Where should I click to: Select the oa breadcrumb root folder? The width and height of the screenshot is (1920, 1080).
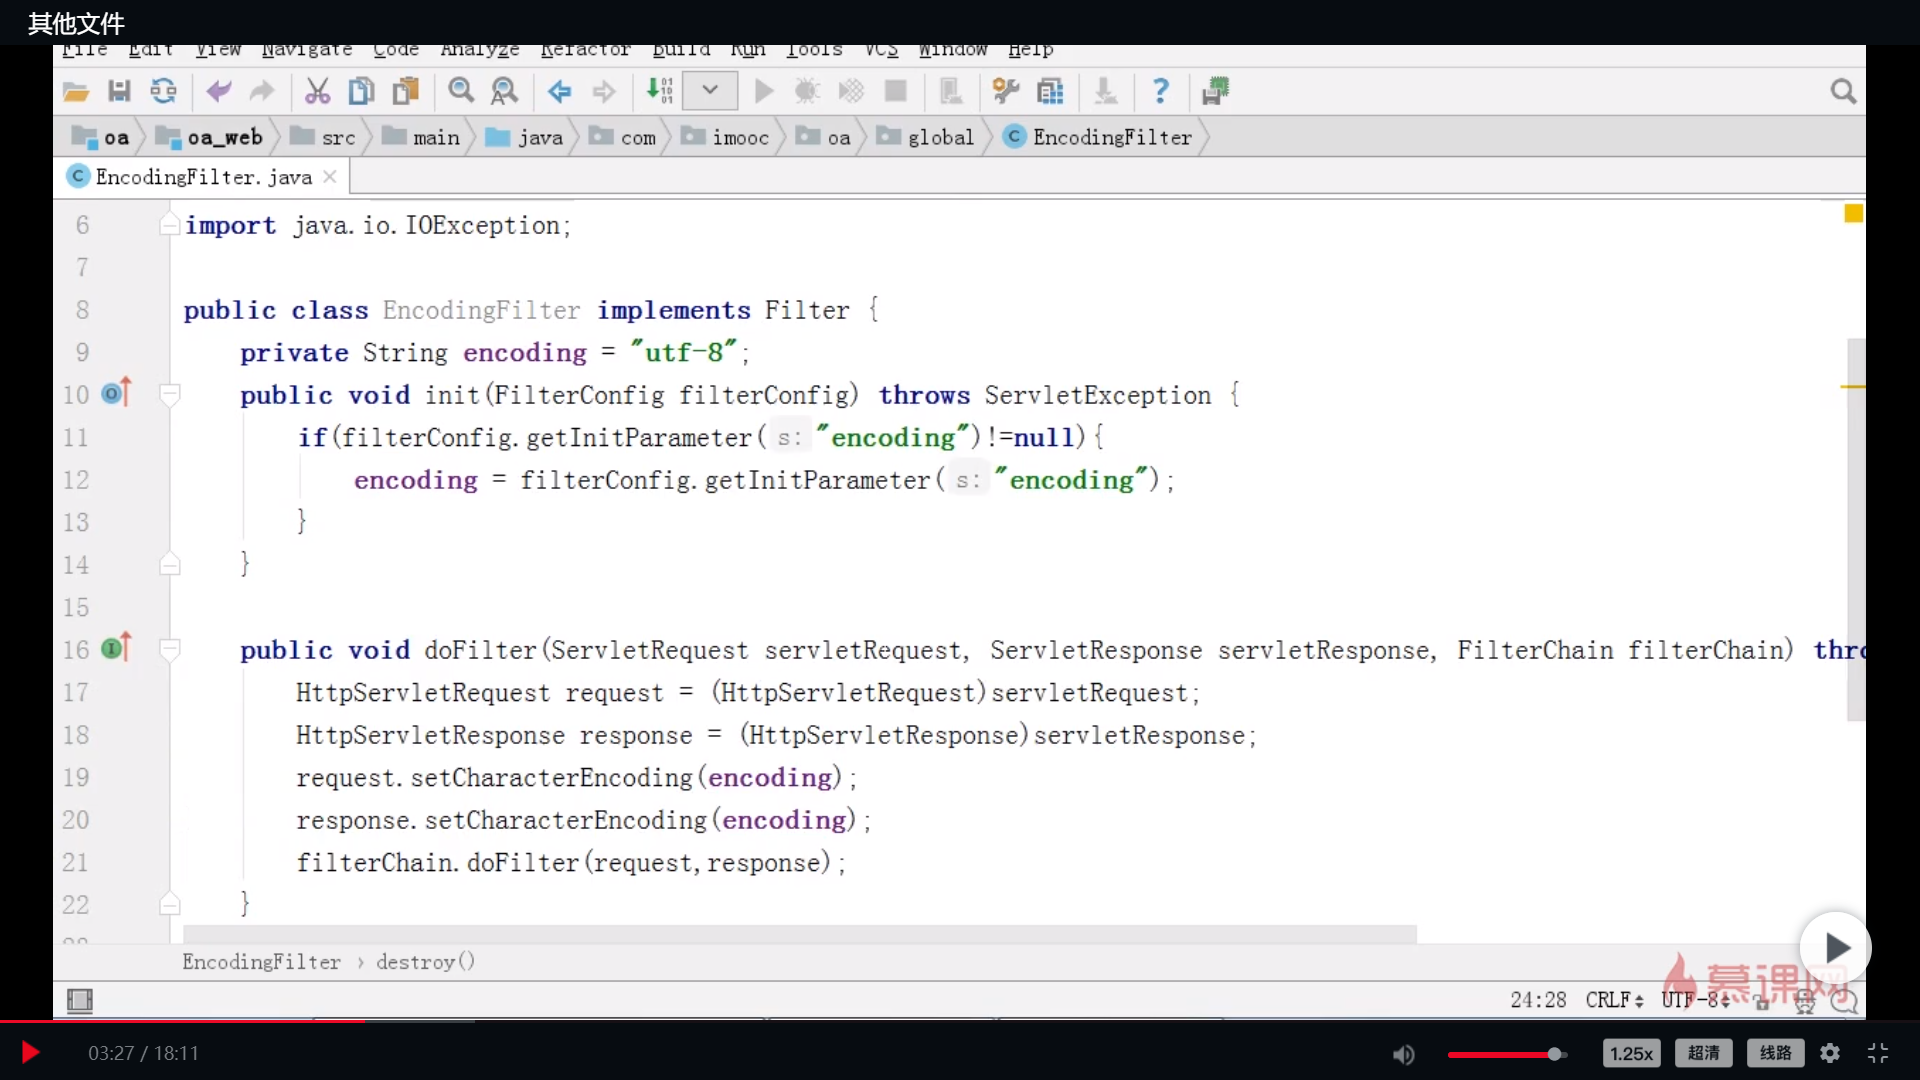point(101,138)
